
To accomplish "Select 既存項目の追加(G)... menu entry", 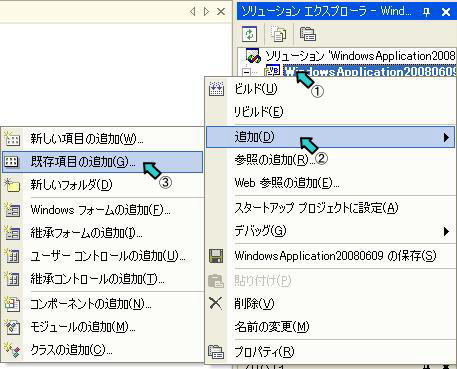I will point(102,162).
